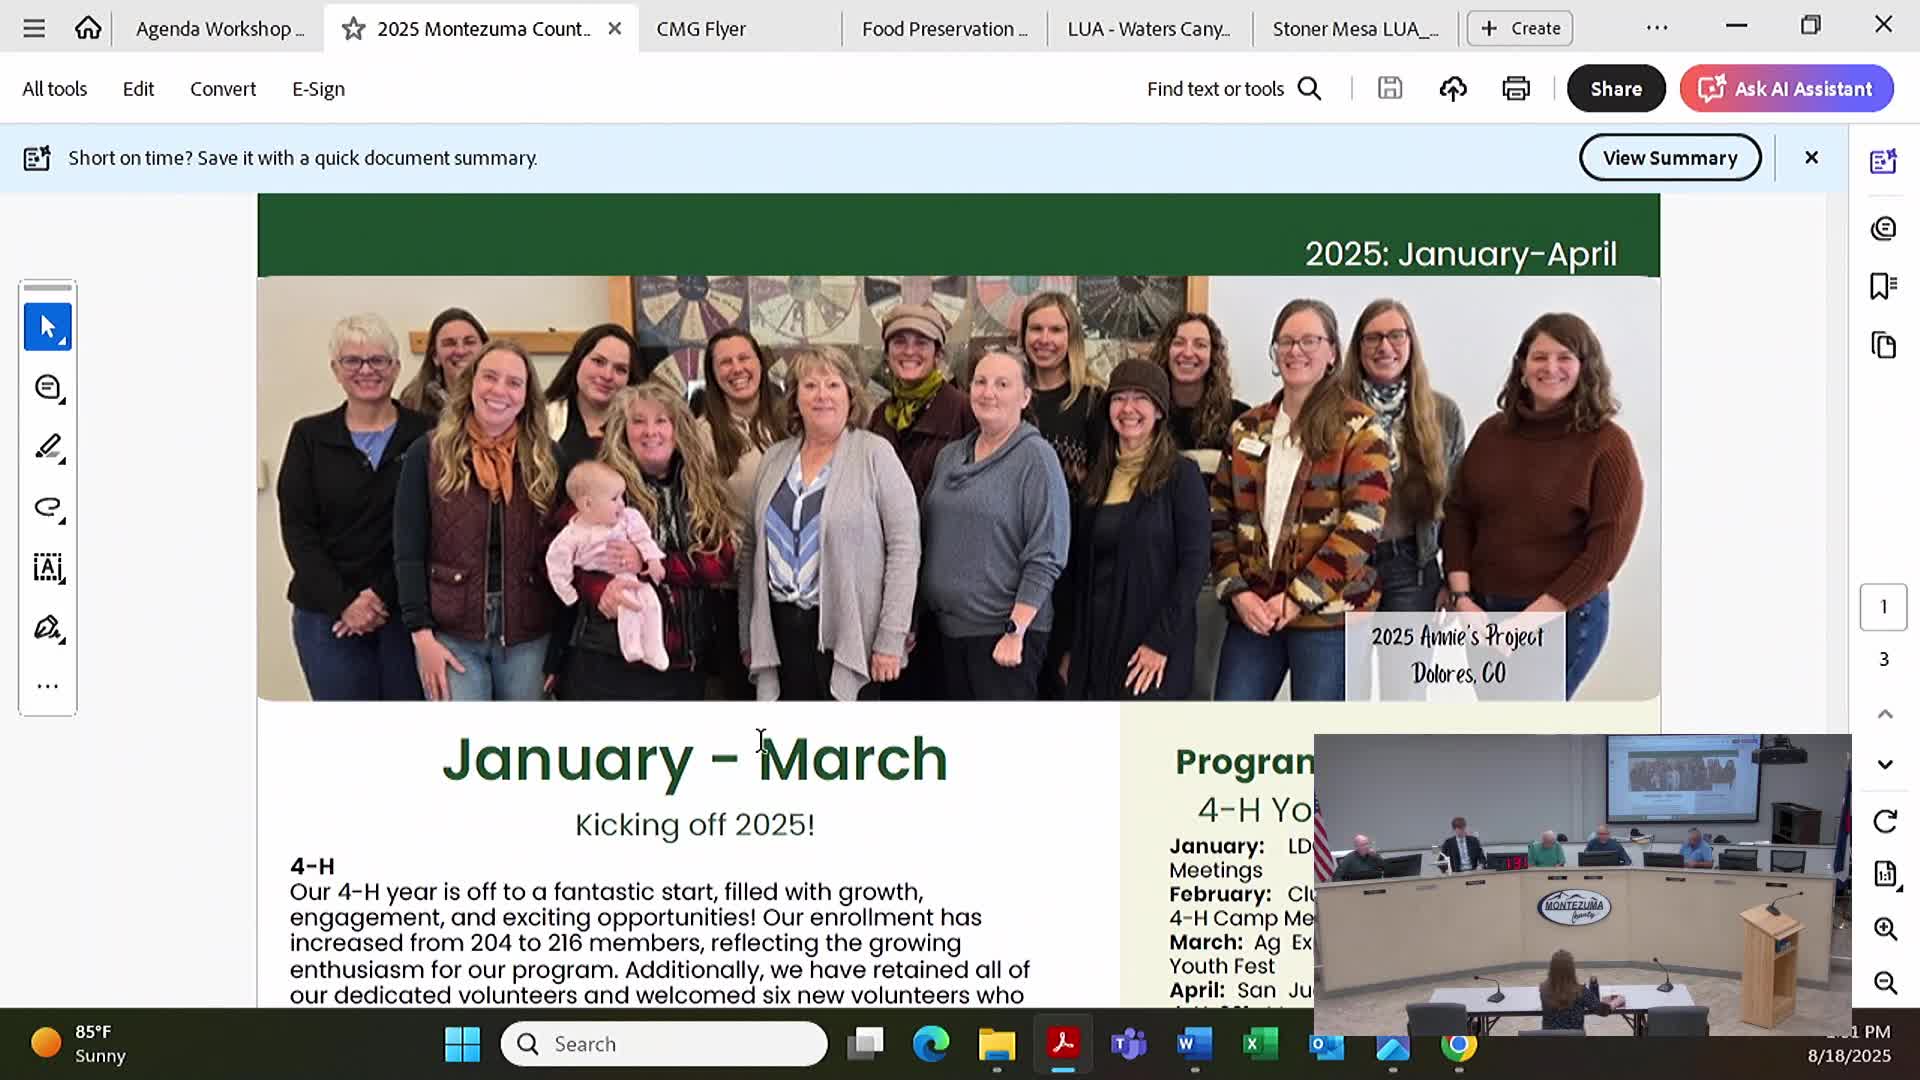The image size is (1920, 1080).
Task: Star the 2025 Montezuma County tab
Action: click(353, 29)
